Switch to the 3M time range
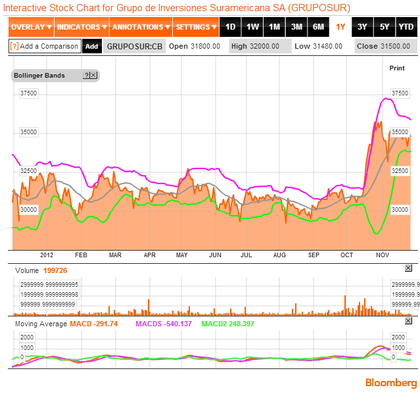The height and width of the screenshot is (398, 420). pos(296,27)
